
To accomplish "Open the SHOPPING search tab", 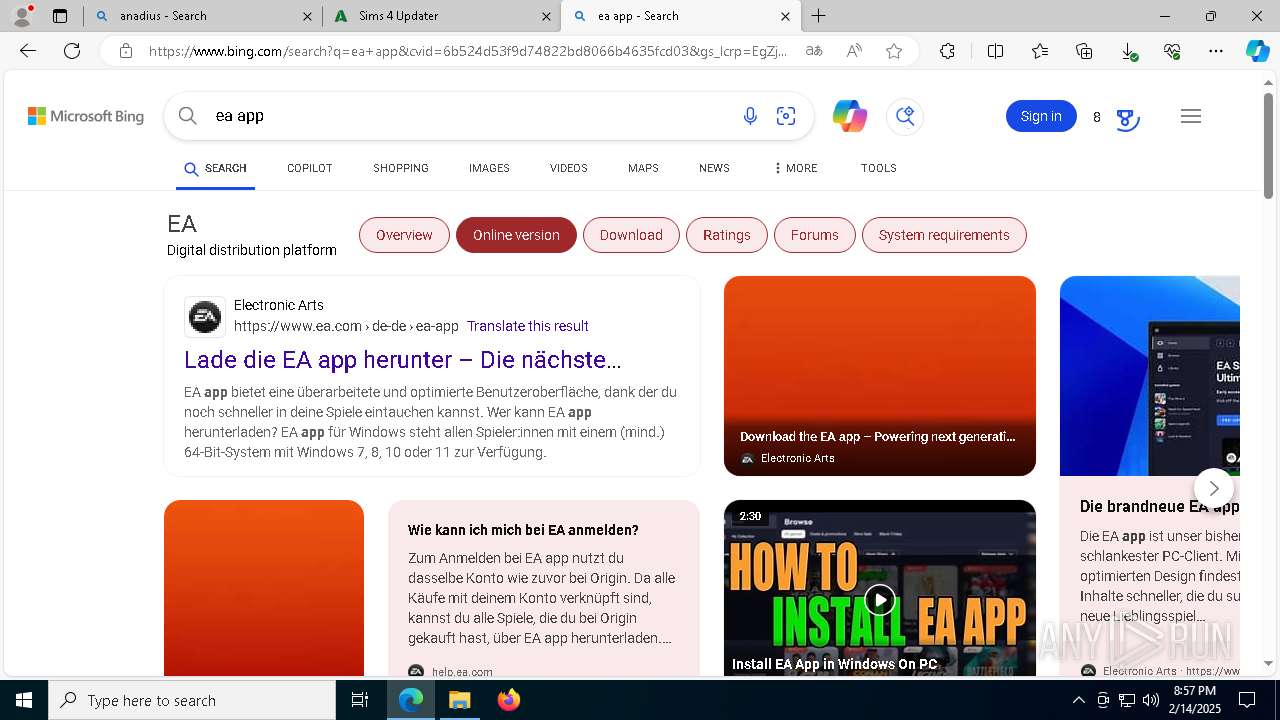I will click(x=401, y=168).
